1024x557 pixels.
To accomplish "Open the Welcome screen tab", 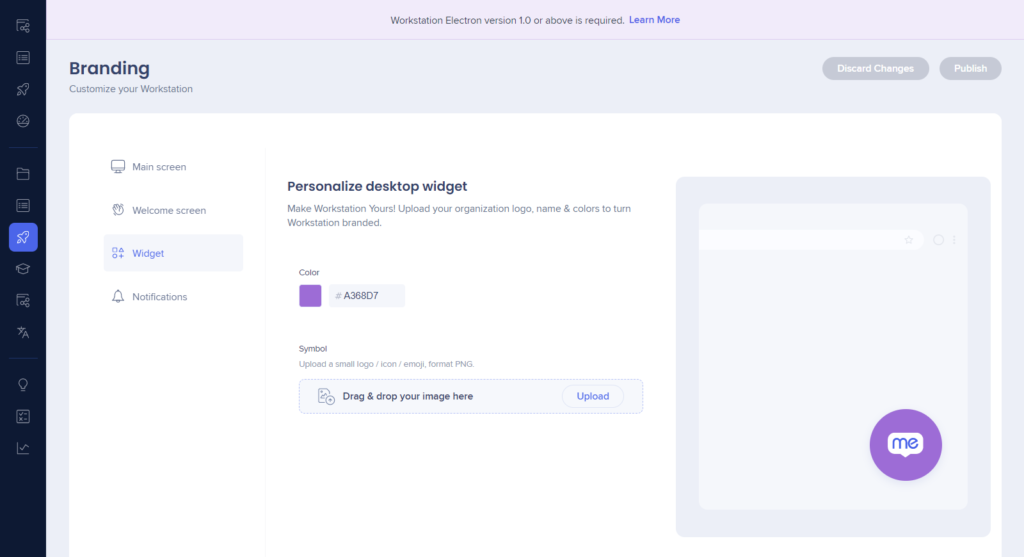I will pos(168,210).
